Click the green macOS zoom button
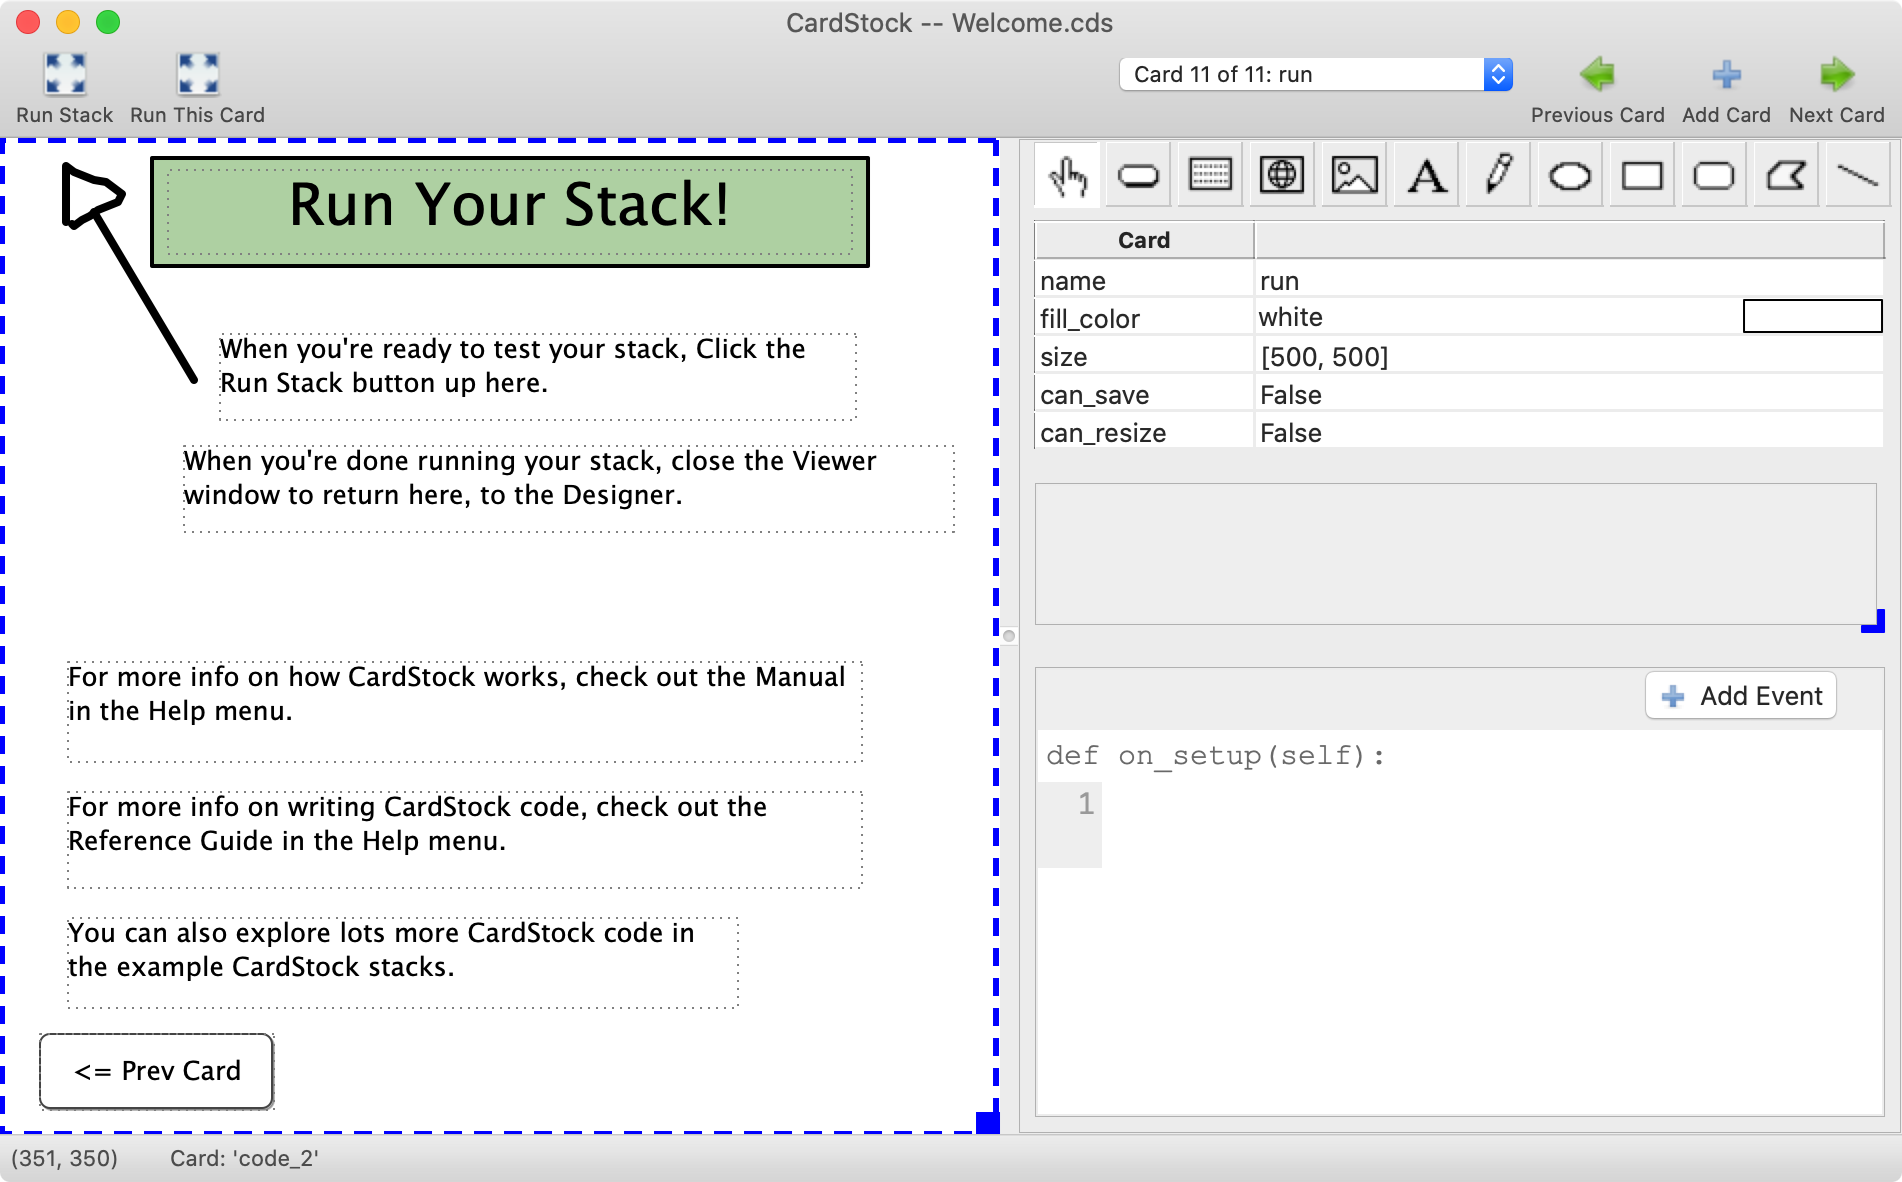1902x1182 pixels. pyautogui.click(x=108, y=22)
